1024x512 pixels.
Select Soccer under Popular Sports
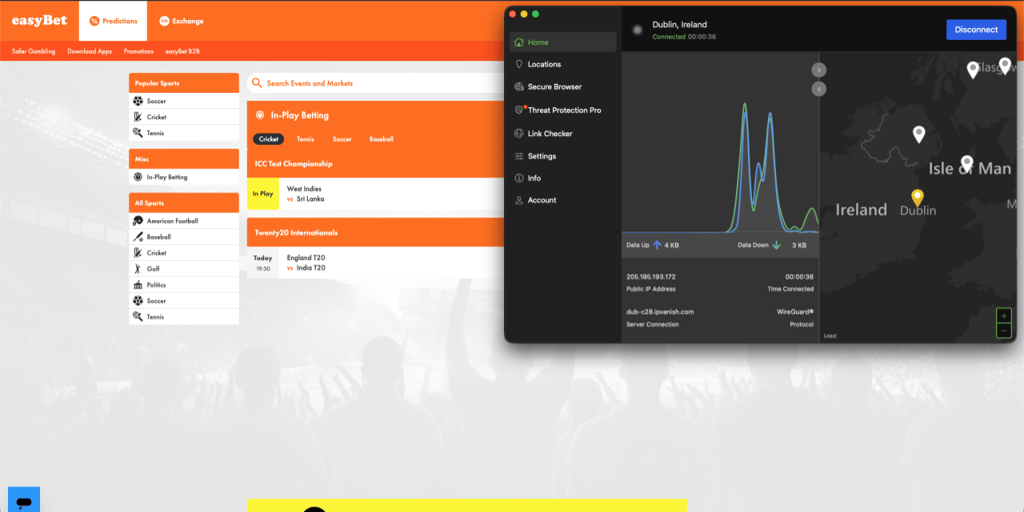pos(184,101)
